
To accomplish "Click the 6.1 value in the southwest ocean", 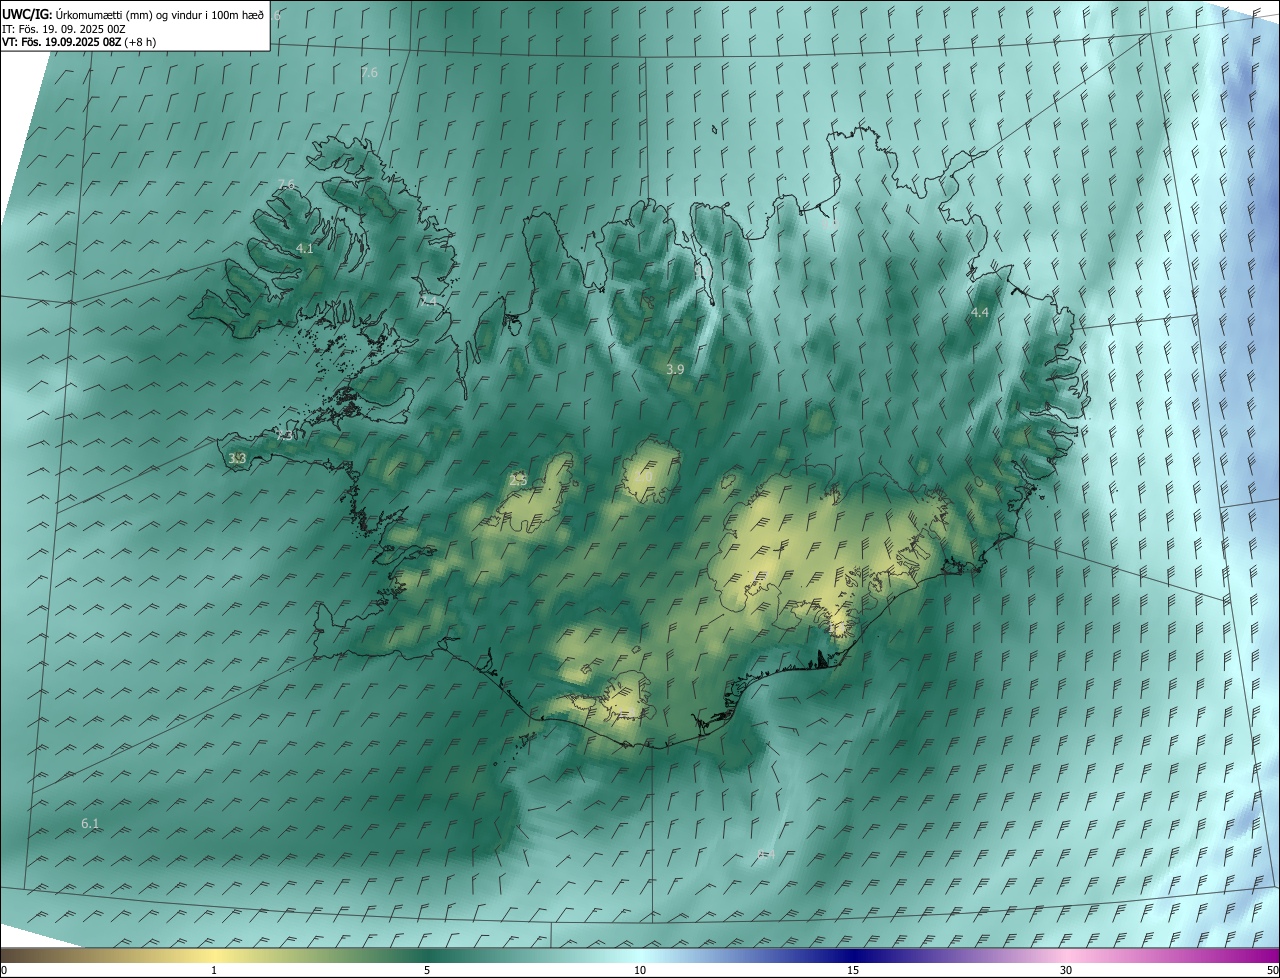I will click(90, 823).
